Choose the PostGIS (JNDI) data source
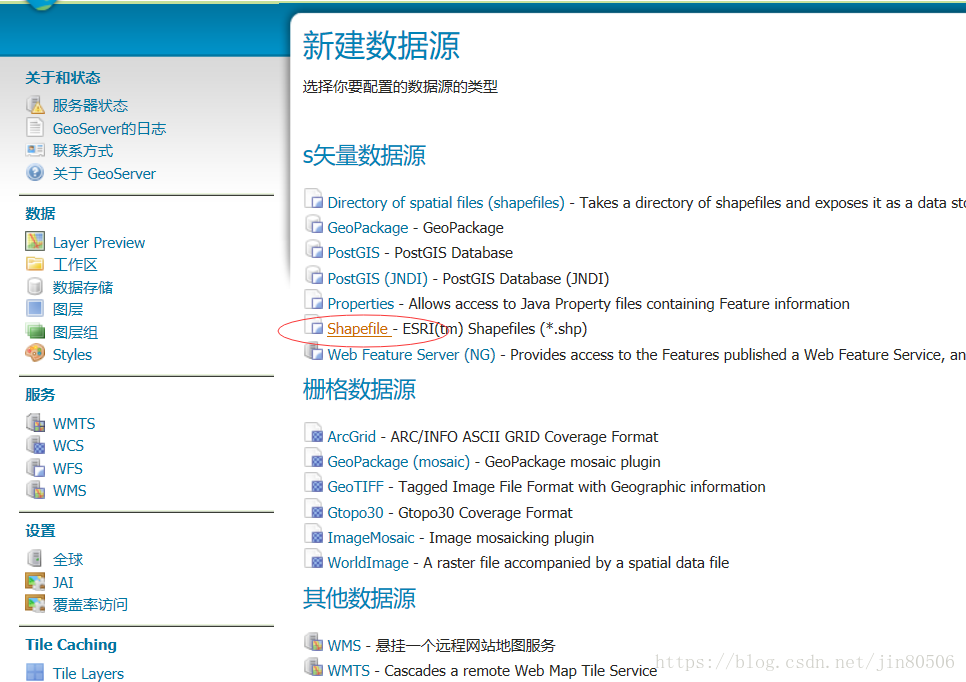The height and width of the screenshot is (682, 966). [378, 278]
